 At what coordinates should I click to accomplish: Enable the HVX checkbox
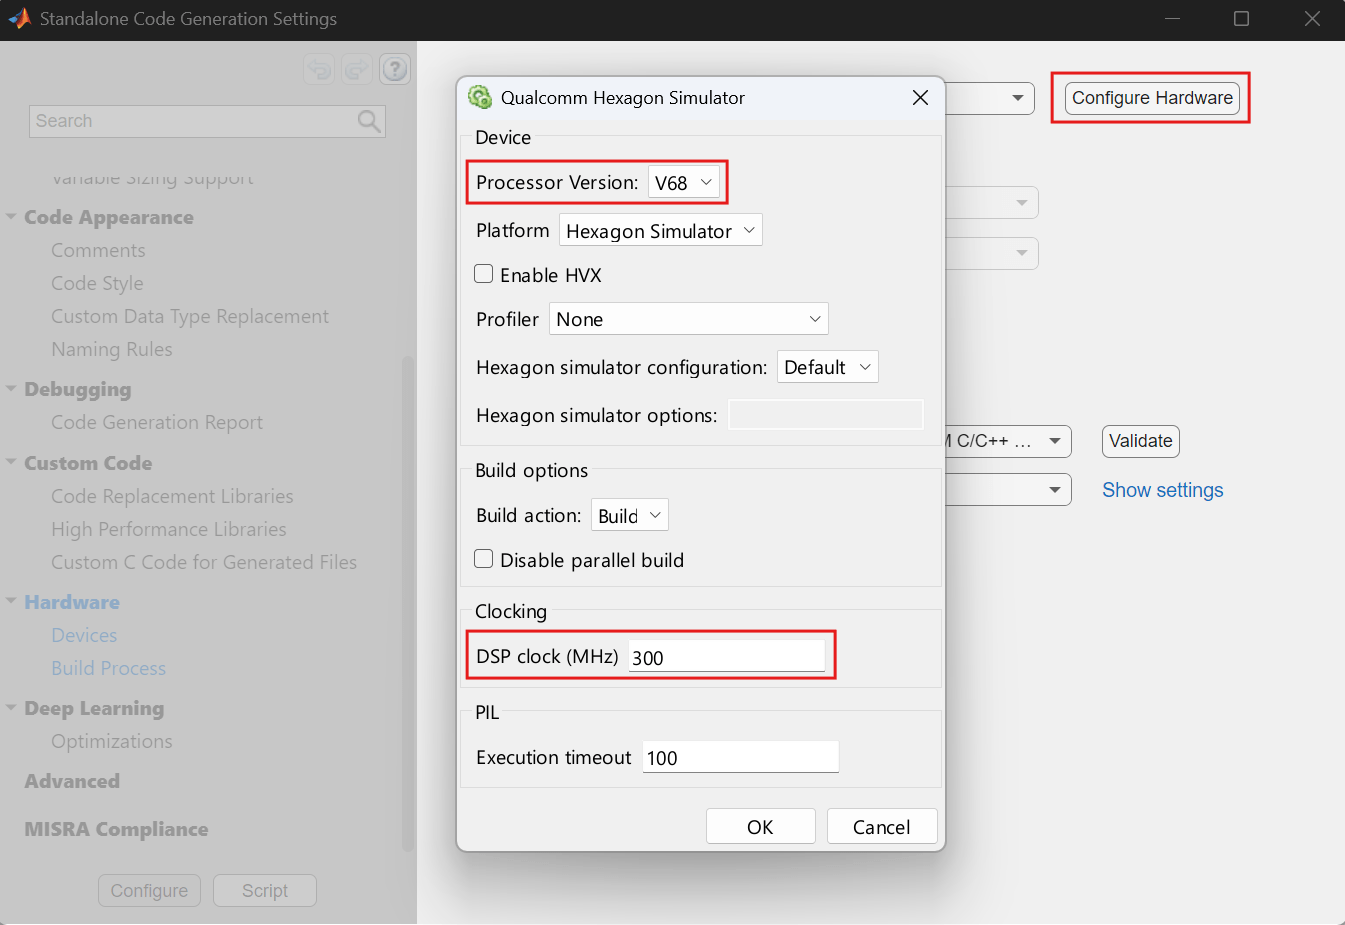tap(484, 274)
